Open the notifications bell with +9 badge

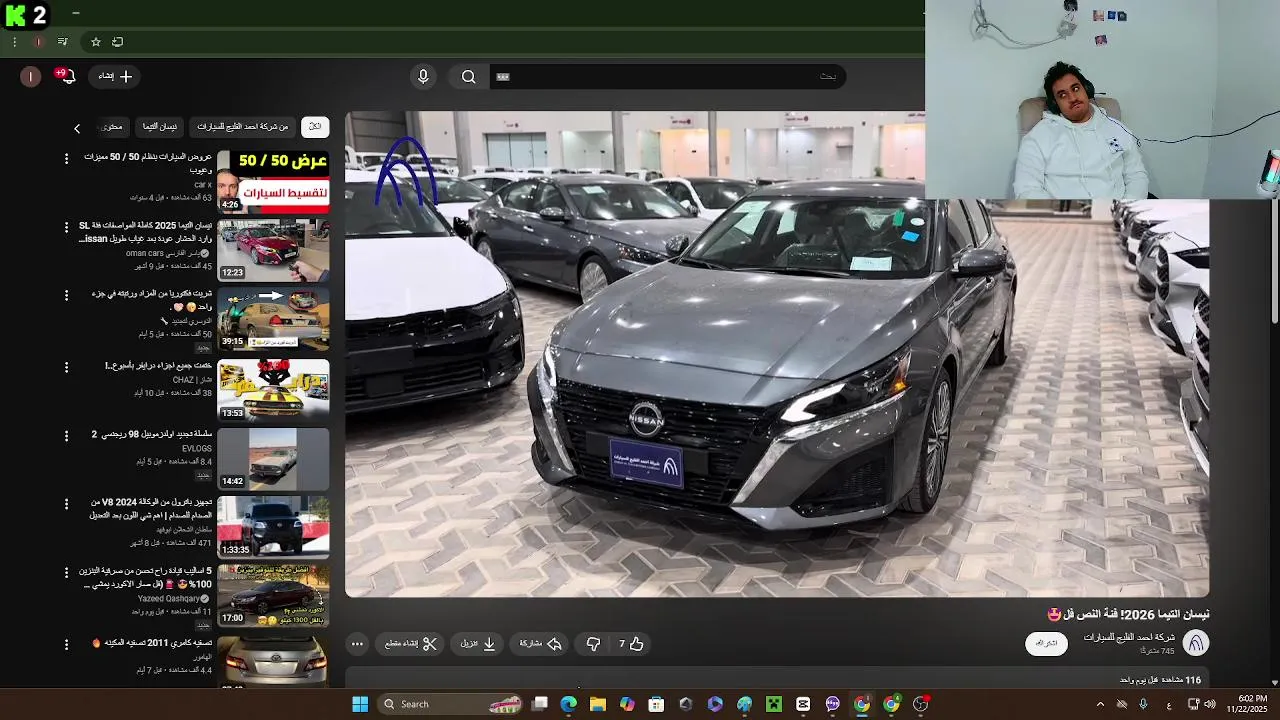pos(67,76)
